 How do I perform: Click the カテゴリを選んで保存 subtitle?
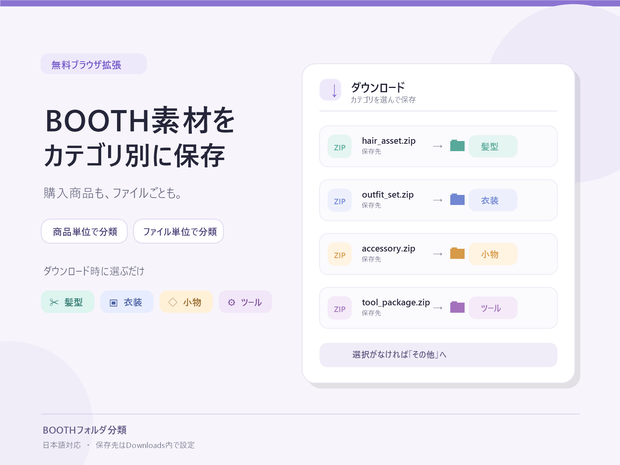383,100
